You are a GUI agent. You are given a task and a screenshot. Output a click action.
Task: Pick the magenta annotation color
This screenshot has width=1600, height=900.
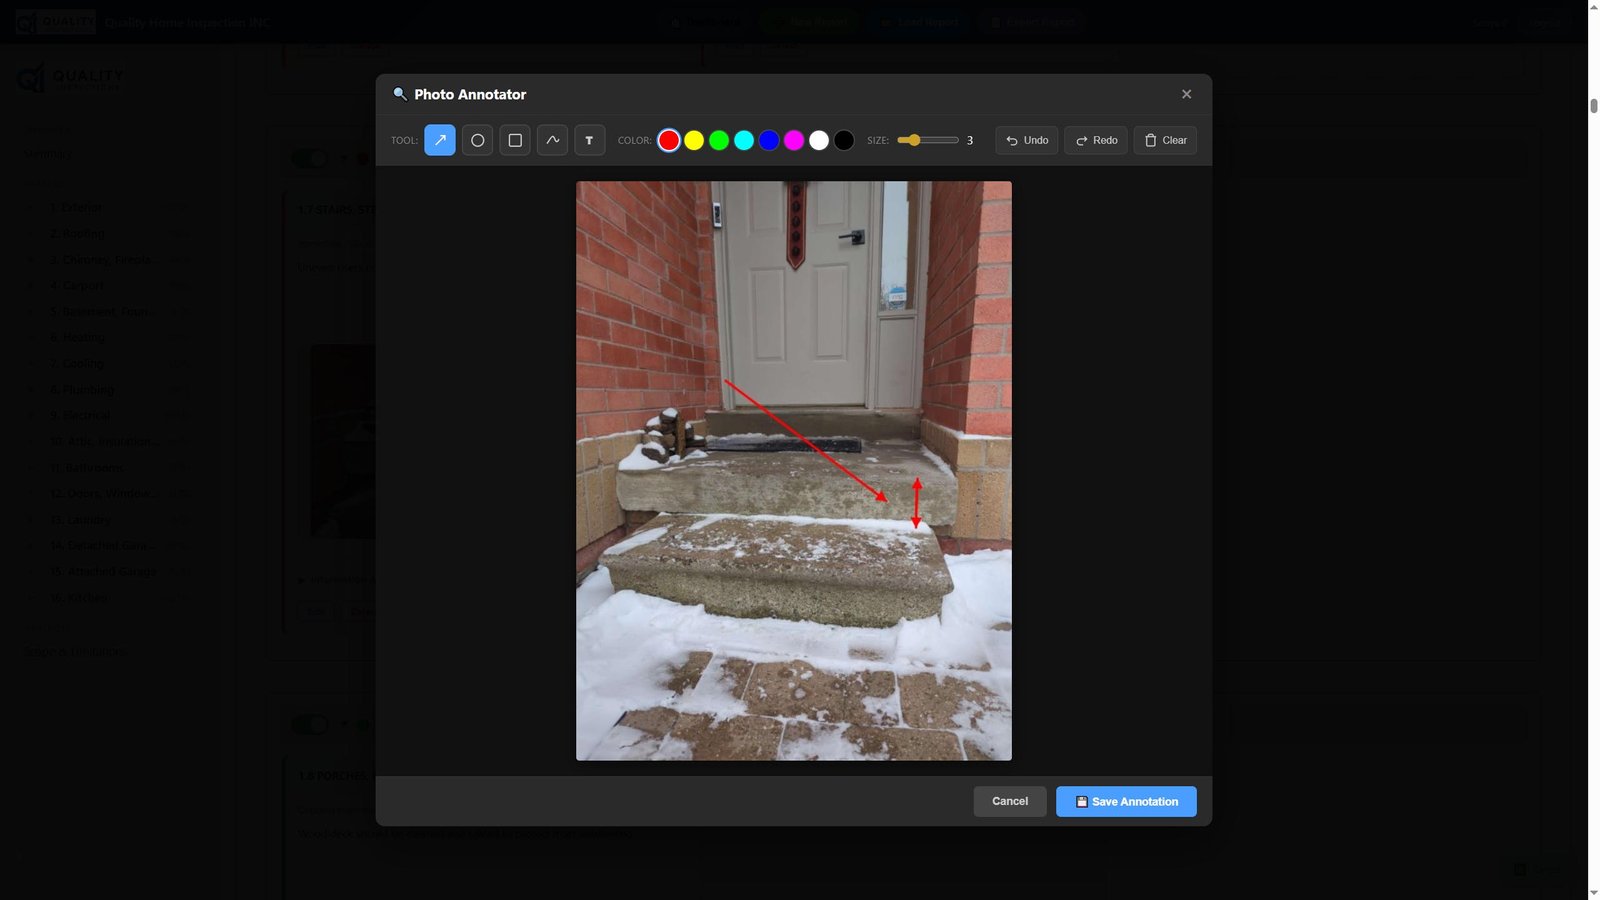pos(792,140)
